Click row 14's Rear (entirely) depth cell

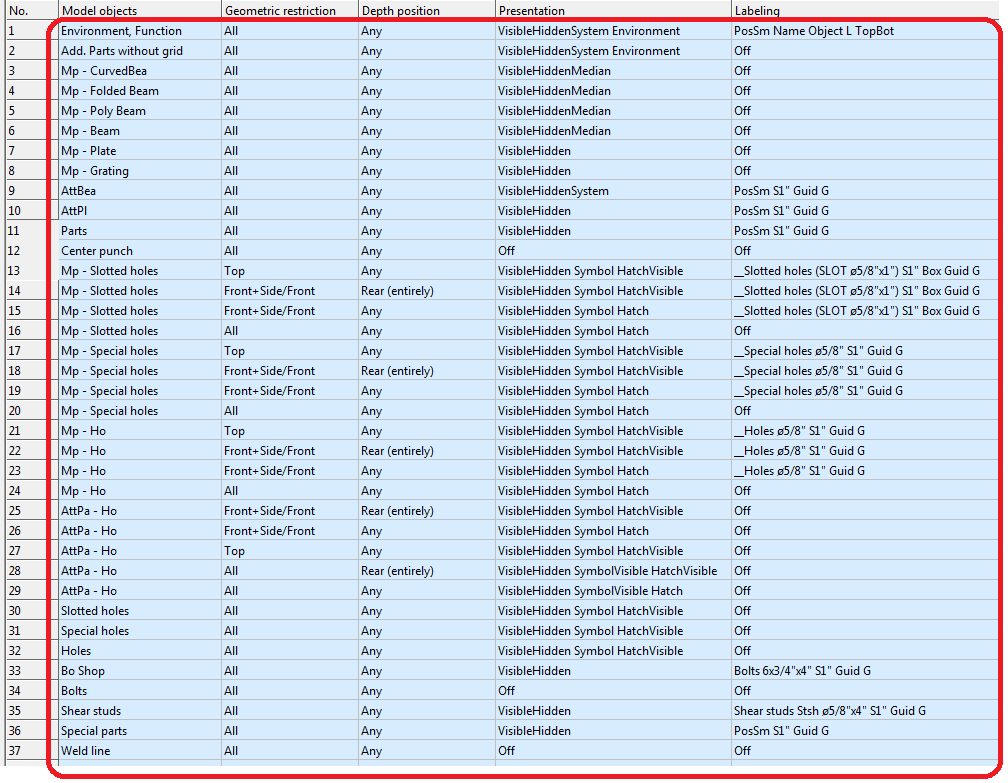coord(426,291)
